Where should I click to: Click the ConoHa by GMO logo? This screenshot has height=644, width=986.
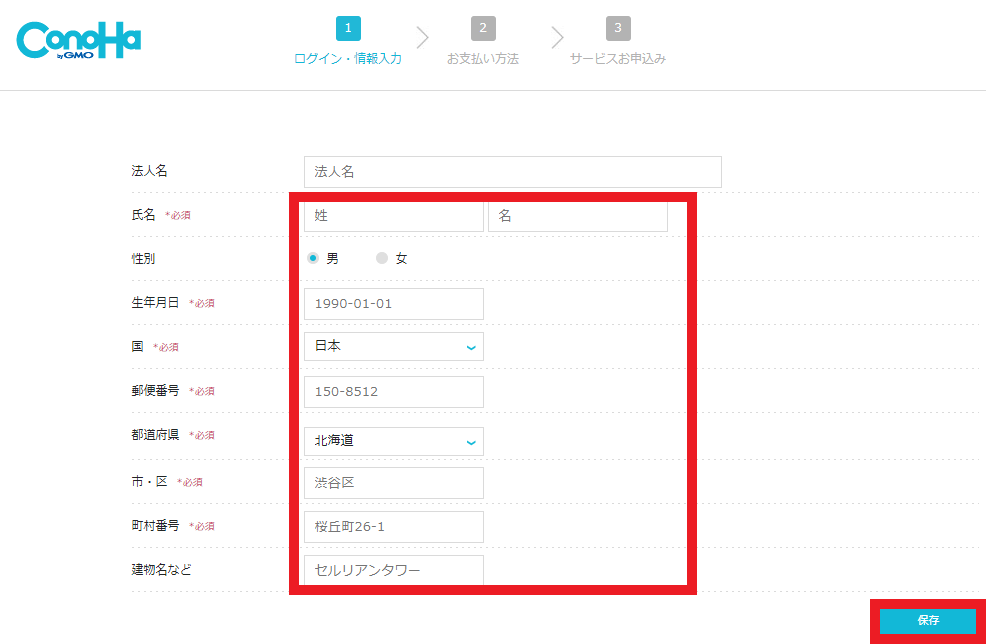(x=79, y=41)
